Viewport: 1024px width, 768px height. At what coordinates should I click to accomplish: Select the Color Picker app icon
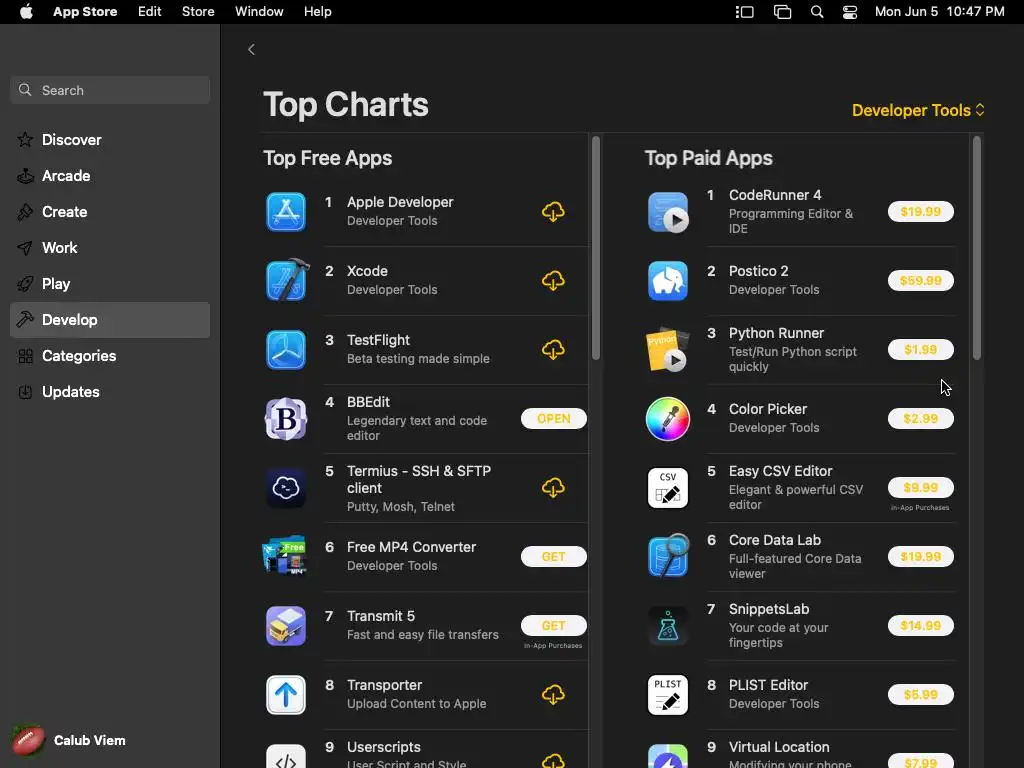point(667,419)
